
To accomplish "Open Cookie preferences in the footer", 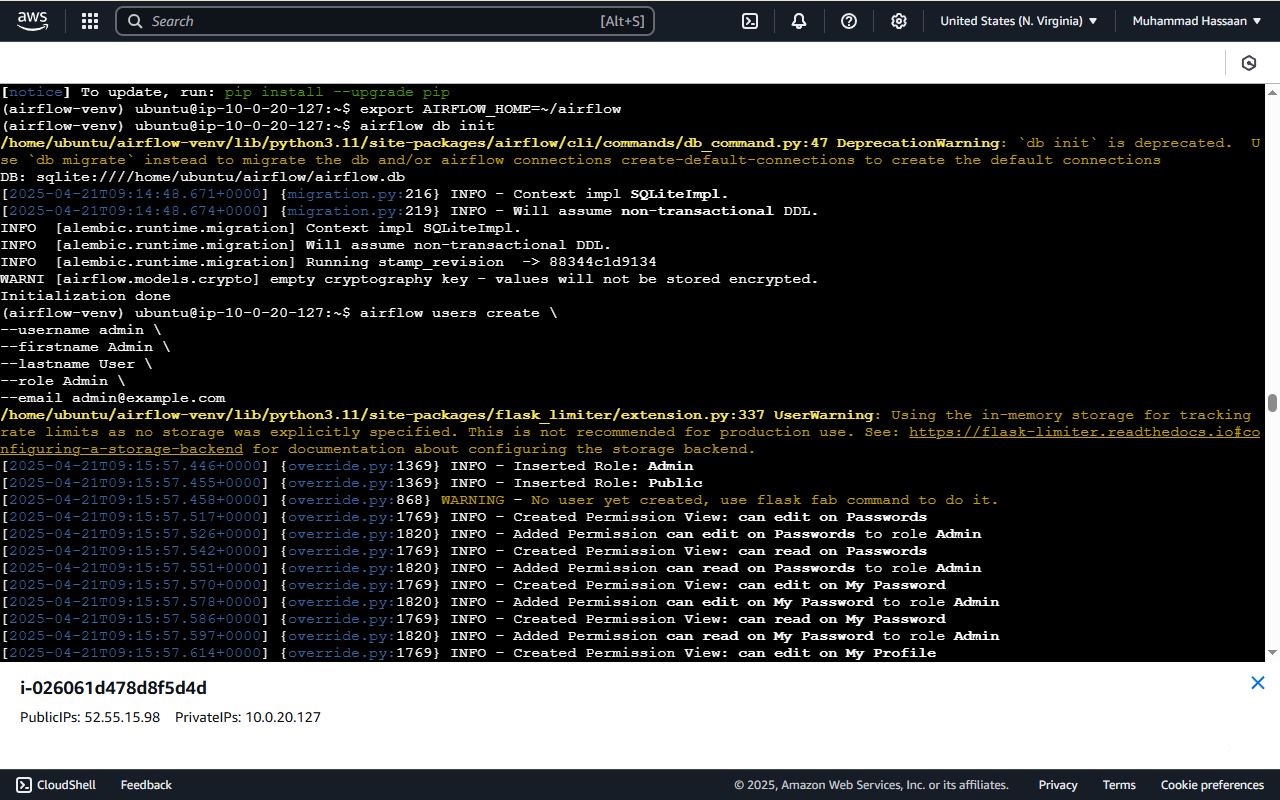I will click(x=1212, y=785).
